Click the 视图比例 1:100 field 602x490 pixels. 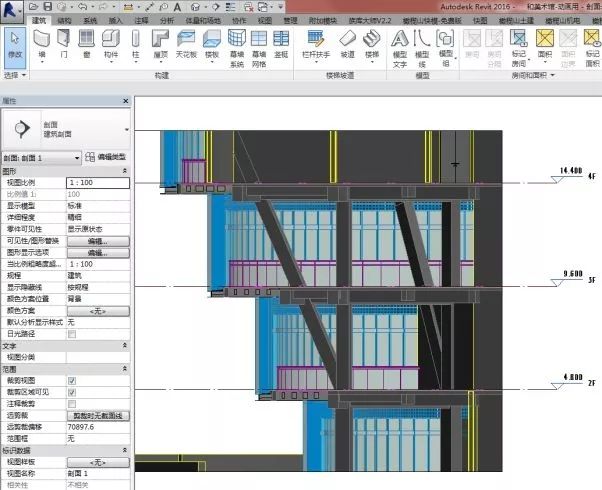(97, 183)
